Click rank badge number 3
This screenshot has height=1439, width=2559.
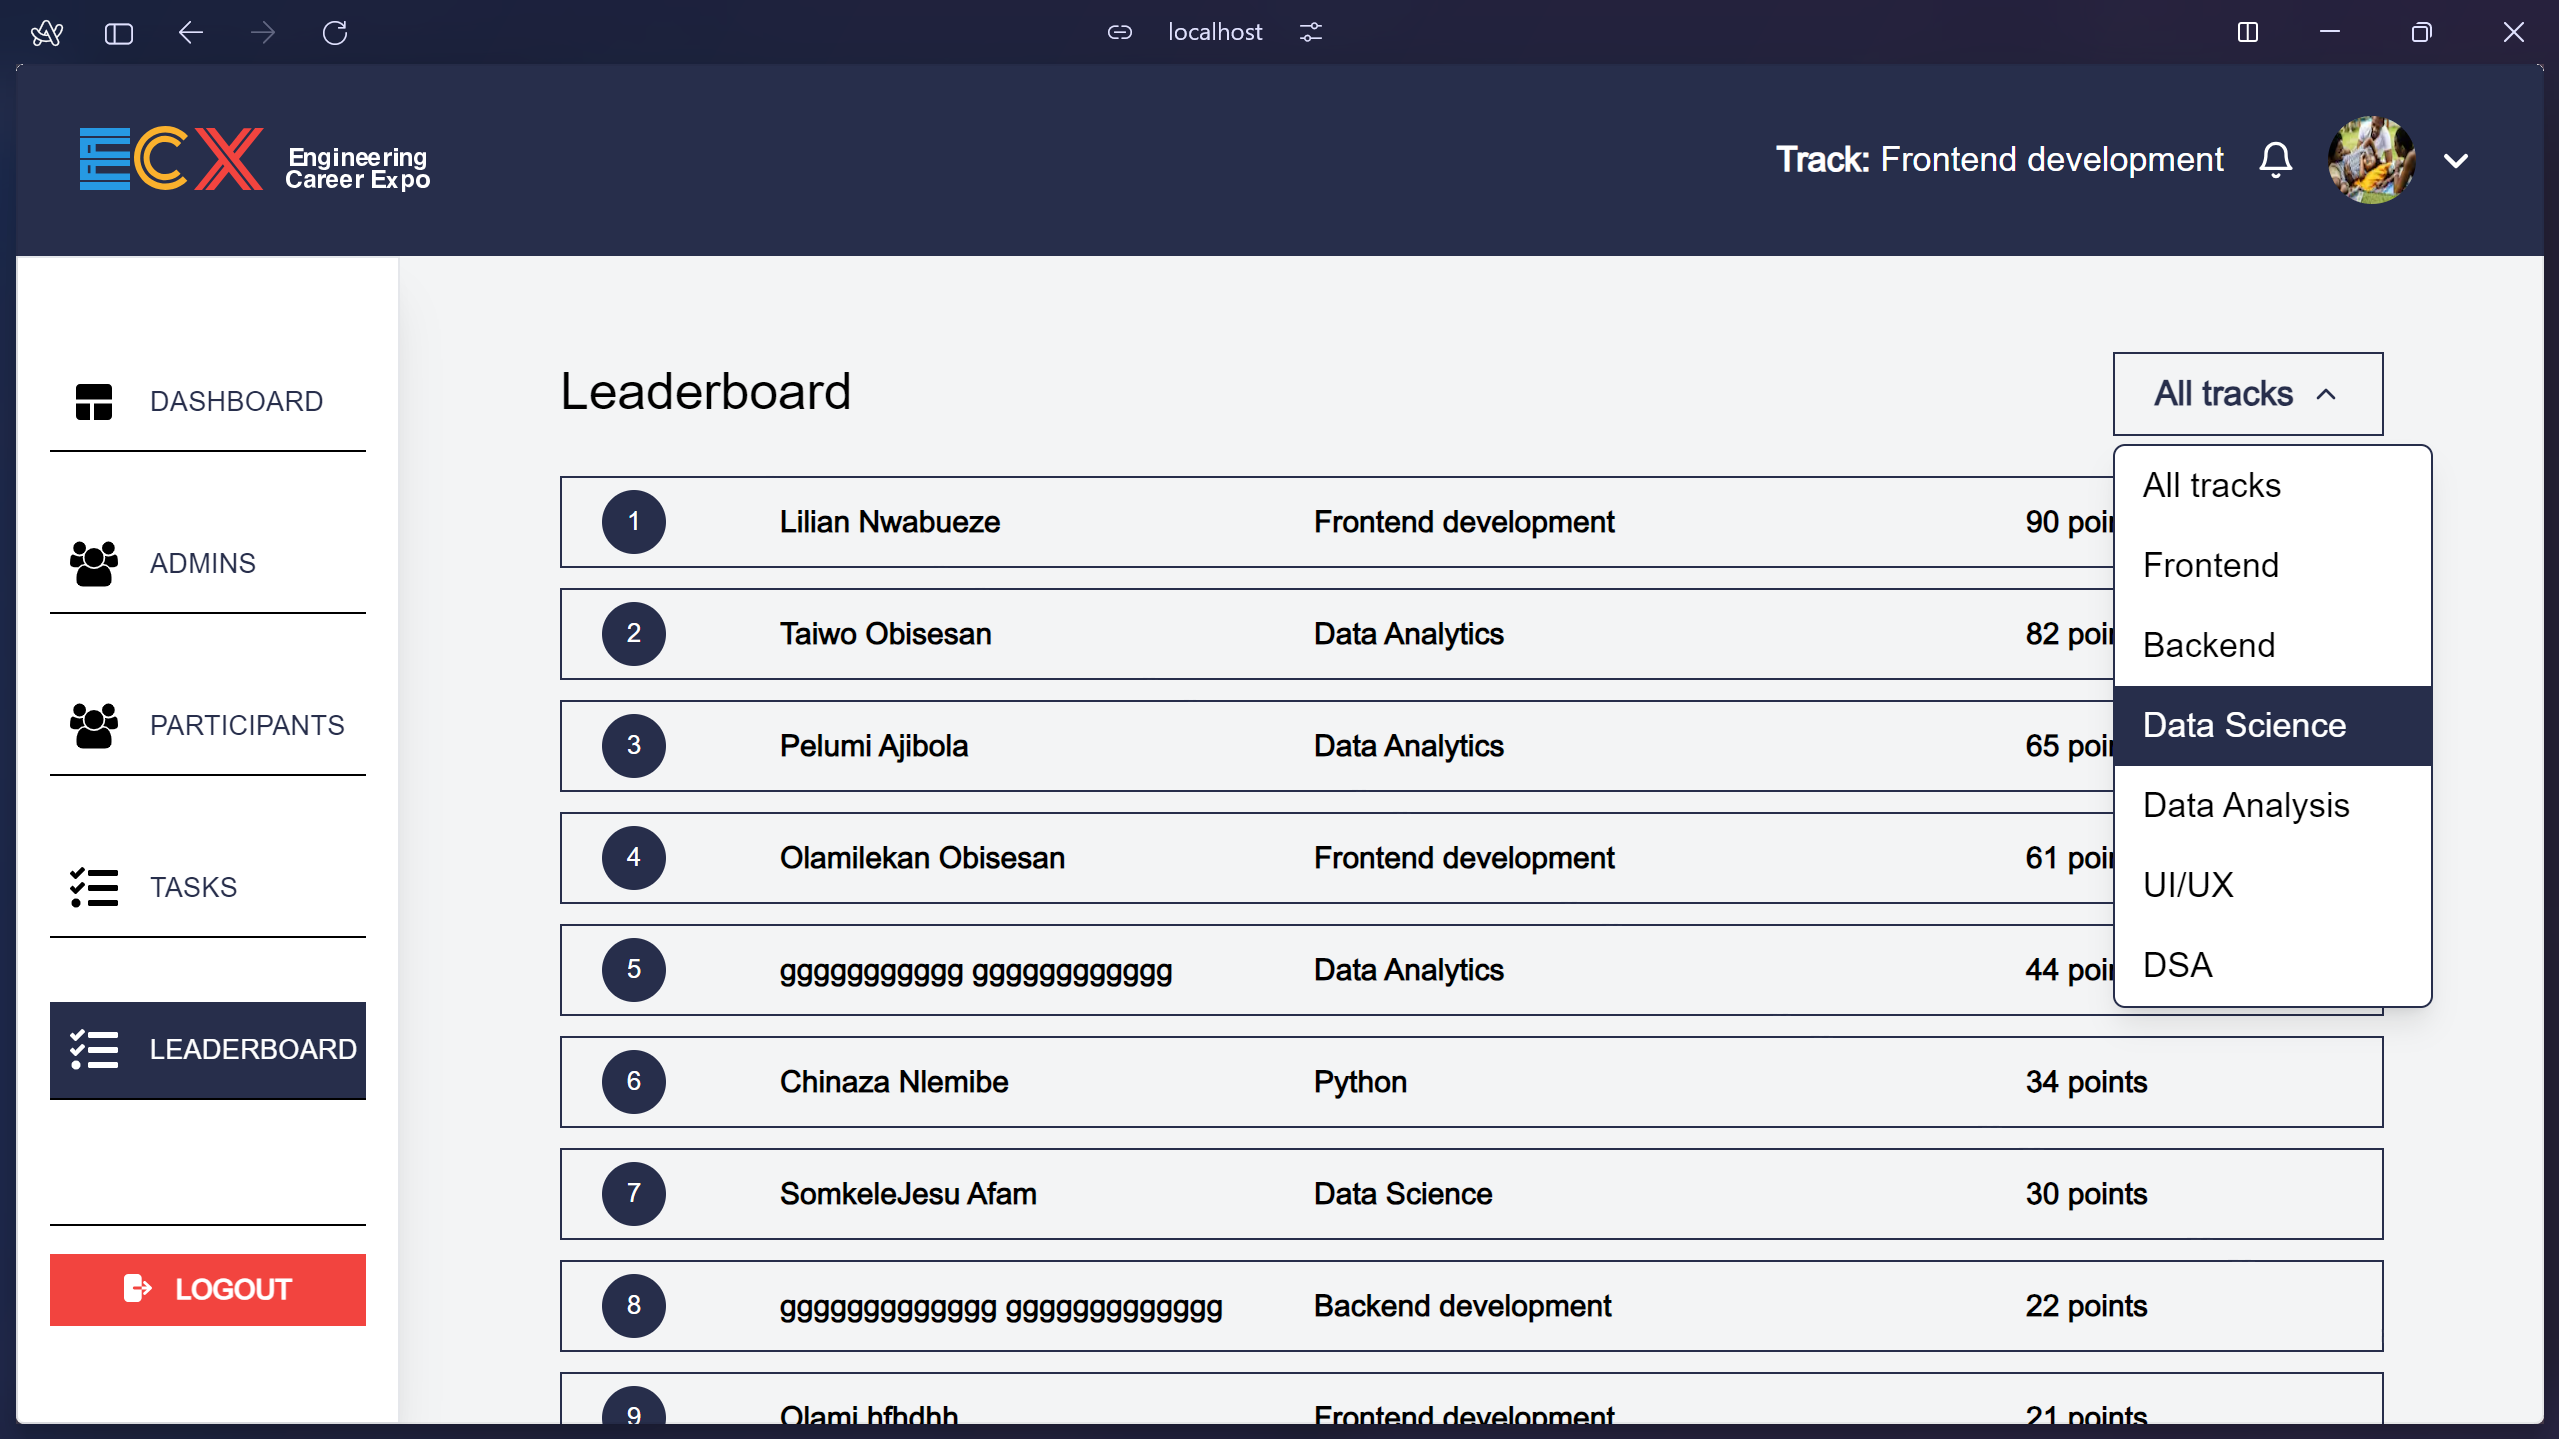(634, 746)
